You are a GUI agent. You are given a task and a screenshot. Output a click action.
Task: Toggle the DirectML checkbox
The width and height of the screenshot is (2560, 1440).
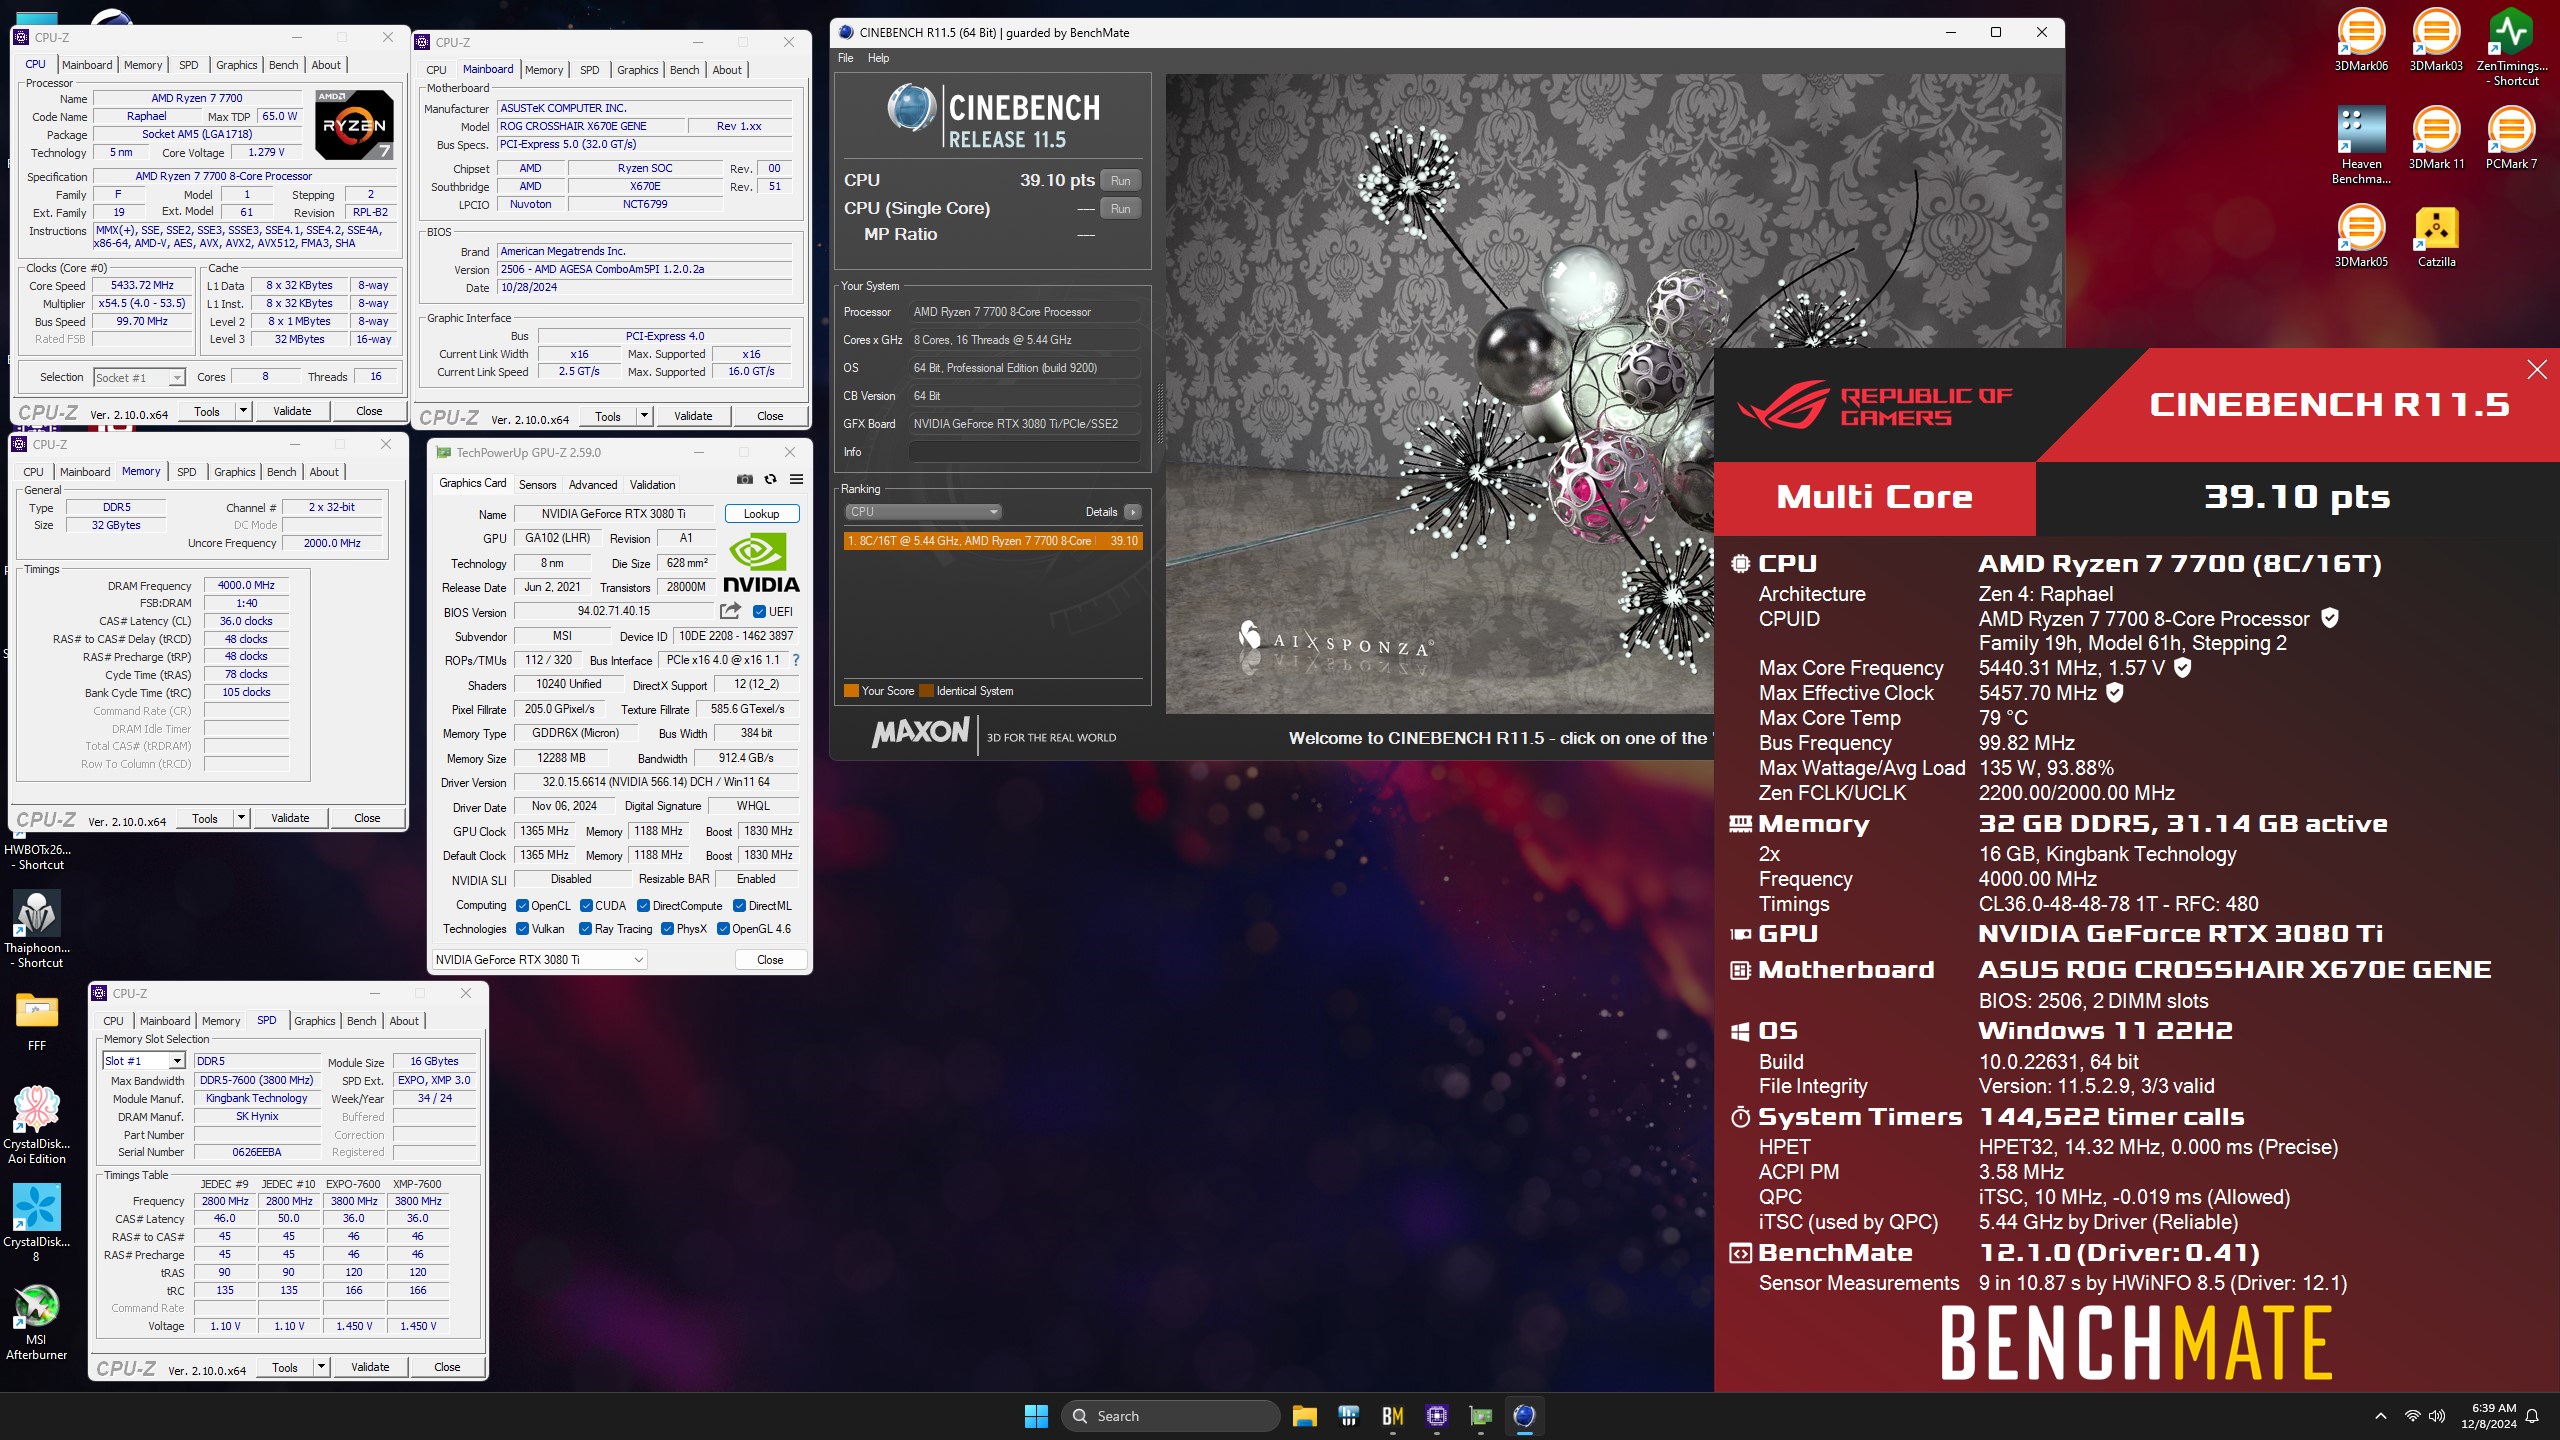740,906
